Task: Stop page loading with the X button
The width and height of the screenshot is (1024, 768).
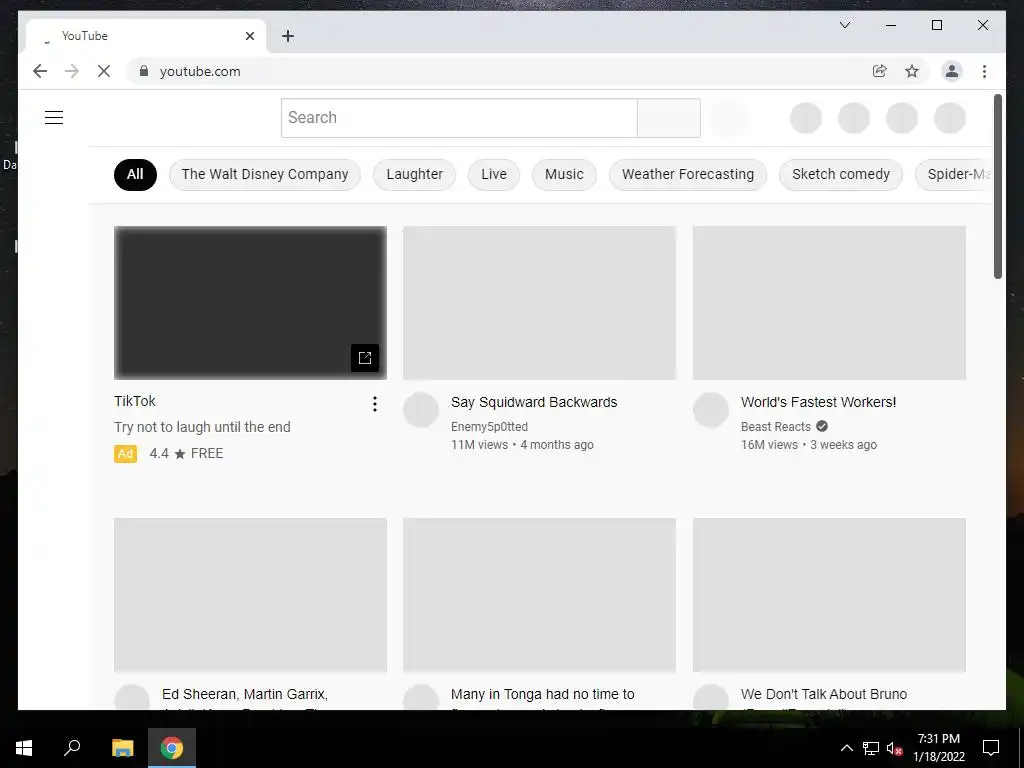Action: coord(104,71)
